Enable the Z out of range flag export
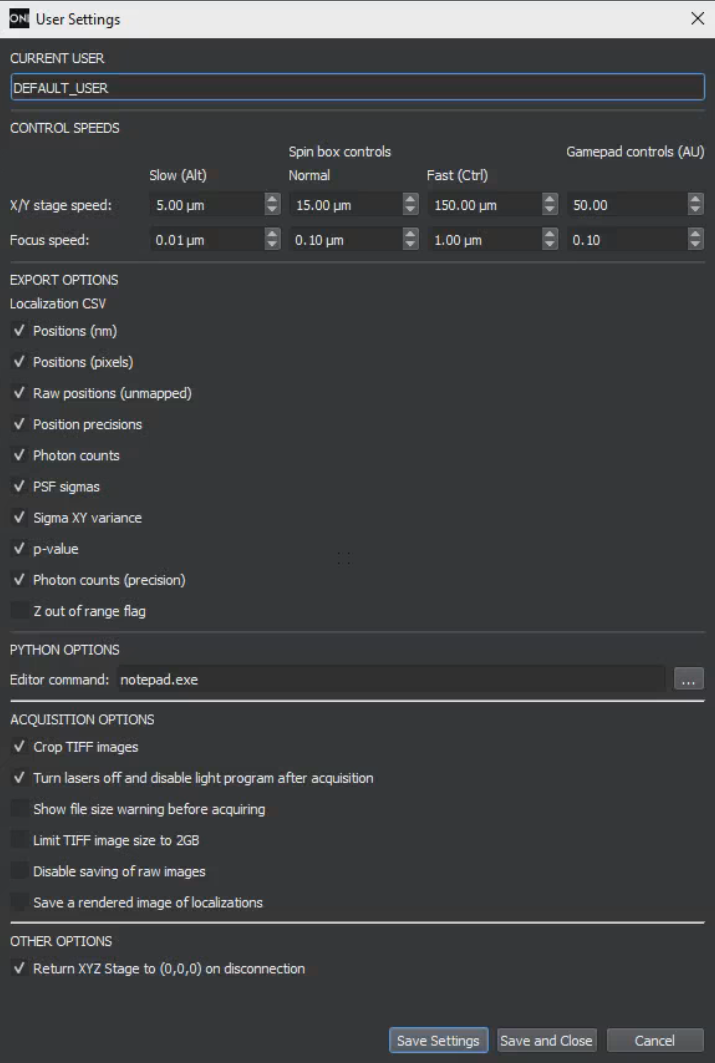This screenshot has height=1063, width=715. tap(19, 610)
